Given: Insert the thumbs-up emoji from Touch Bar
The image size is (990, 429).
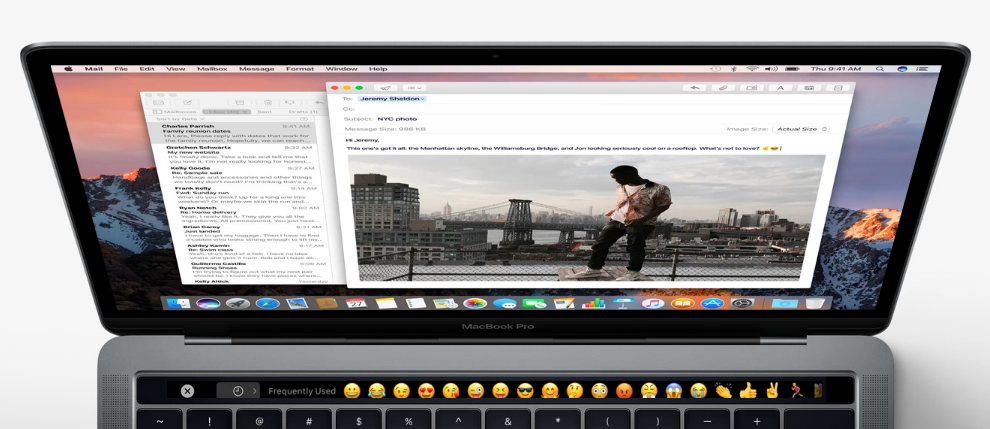Looking at the screenshot, I should (748, 390).
